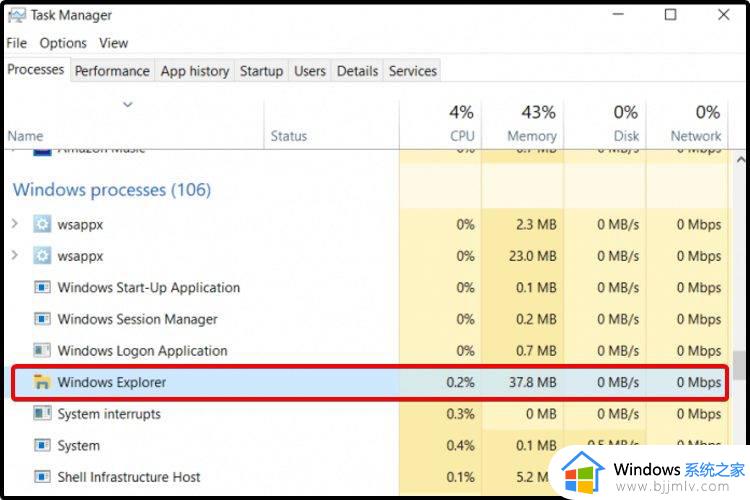The height and width of the screenshot is (500, 750).
Task: Click the Windows Session Manager icon
Action: click(x=42, y=319)
